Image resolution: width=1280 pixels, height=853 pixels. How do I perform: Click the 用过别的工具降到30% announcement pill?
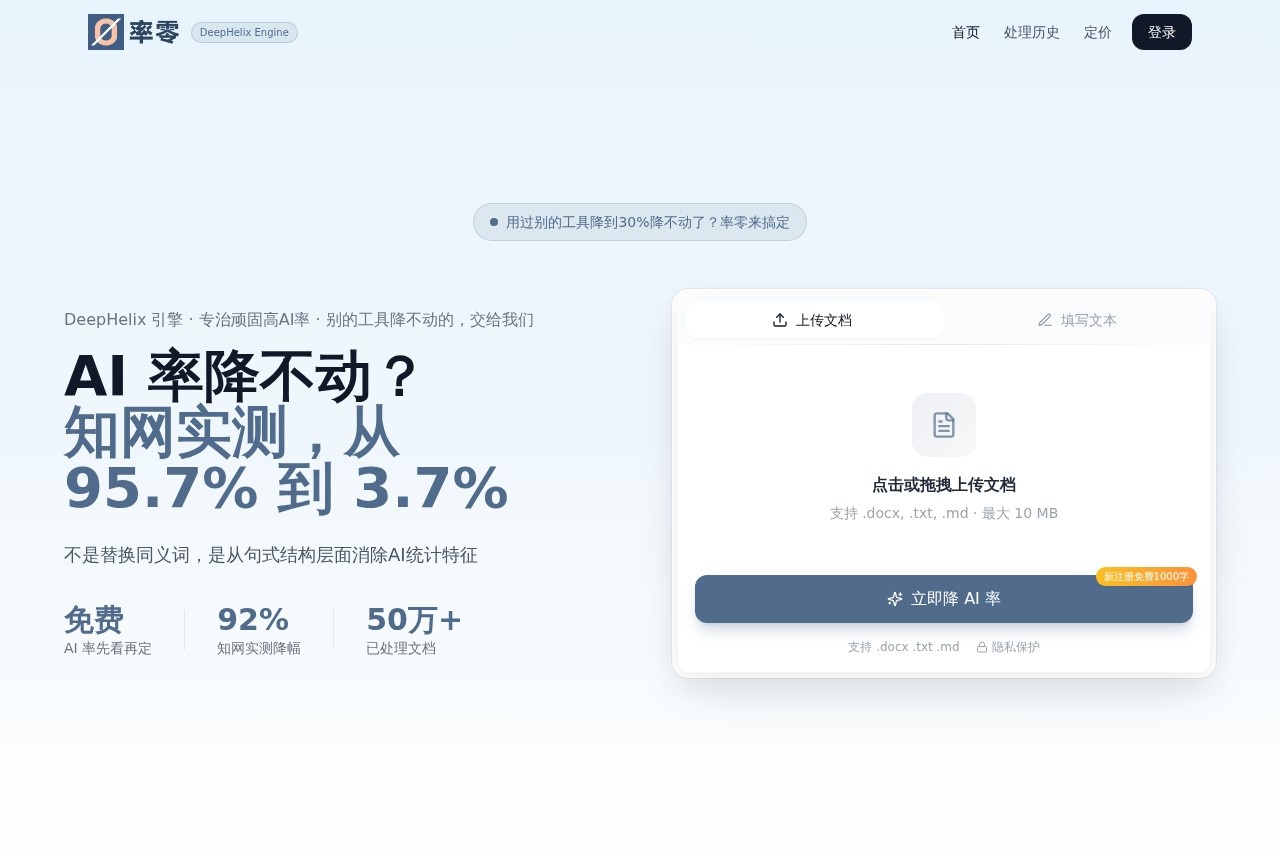(x=640, y=222)
